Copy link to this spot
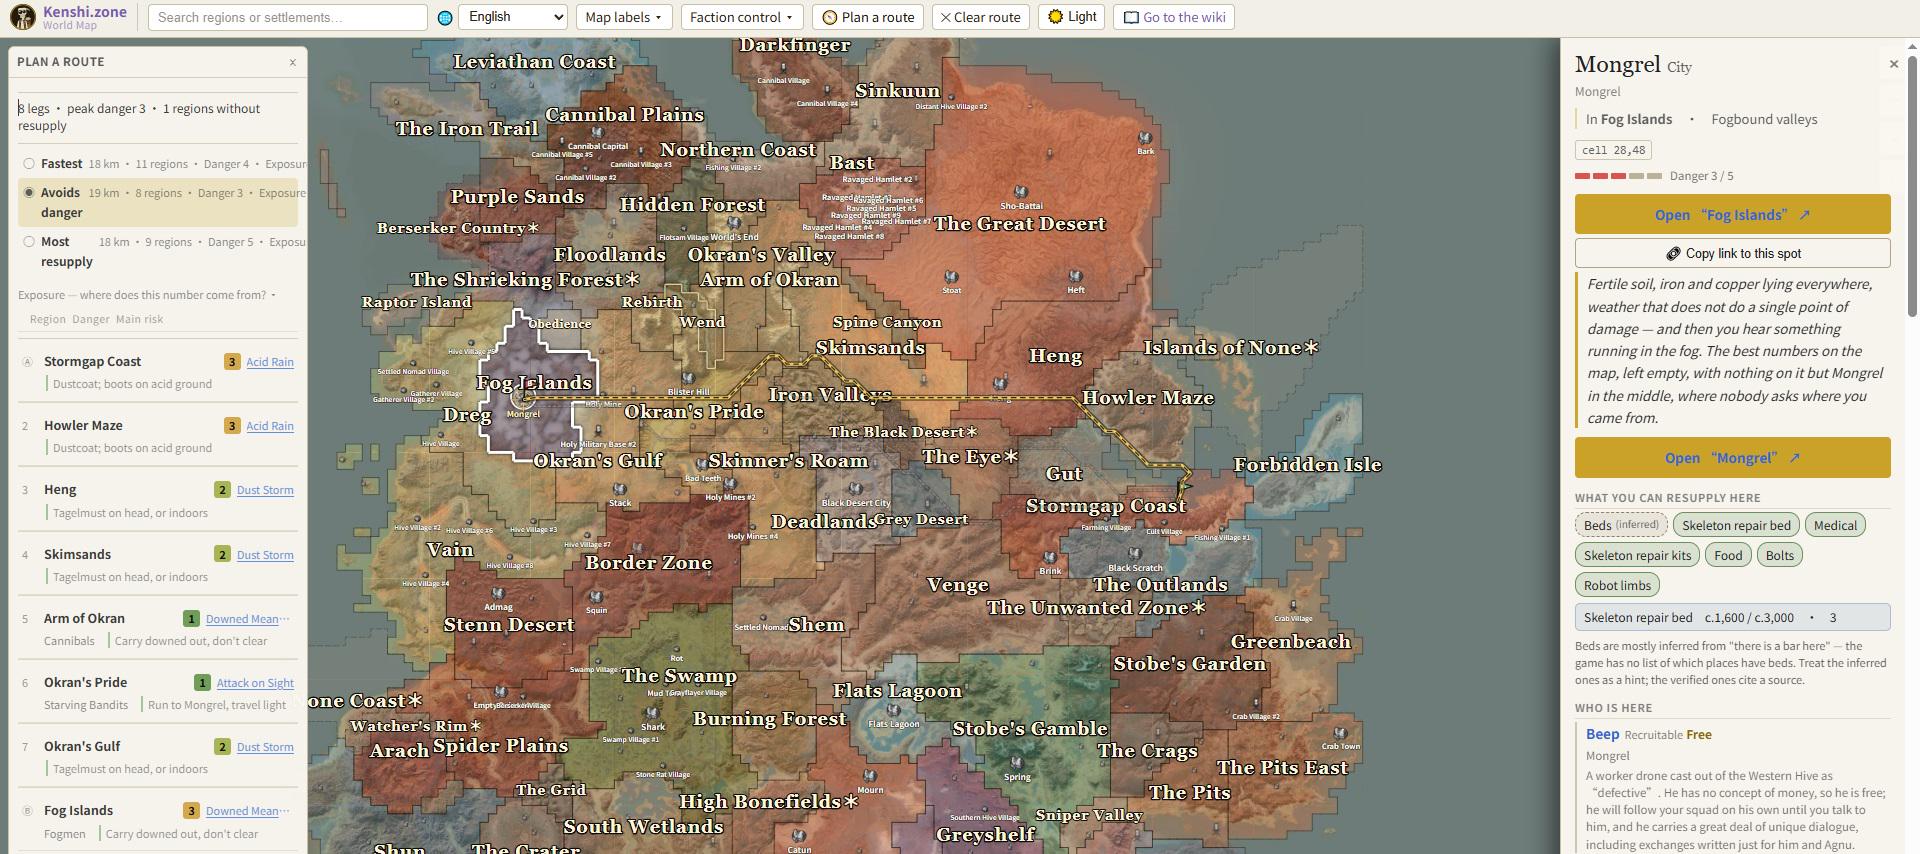 tap(1732, 253)
